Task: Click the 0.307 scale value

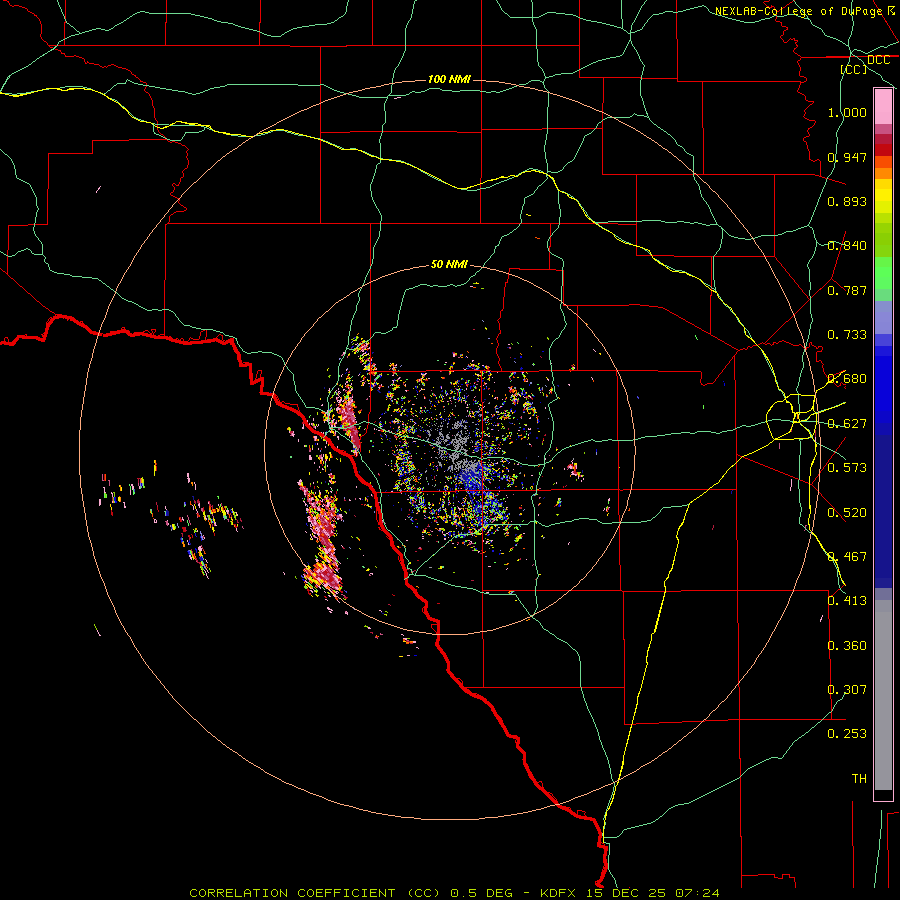Action: click(x=847, y=690)
